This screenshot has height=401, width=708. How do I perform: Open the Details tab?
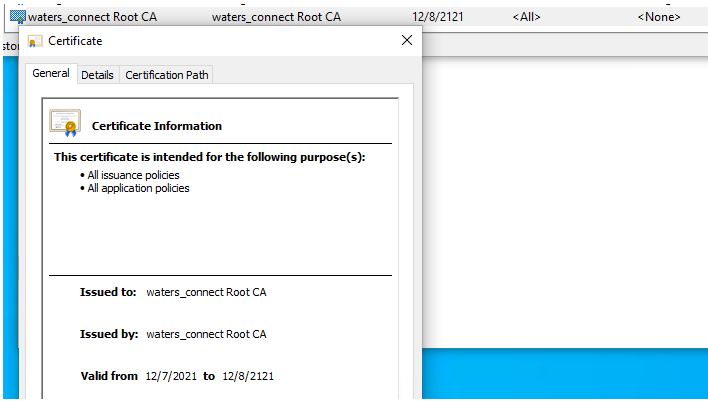point(97,75)
